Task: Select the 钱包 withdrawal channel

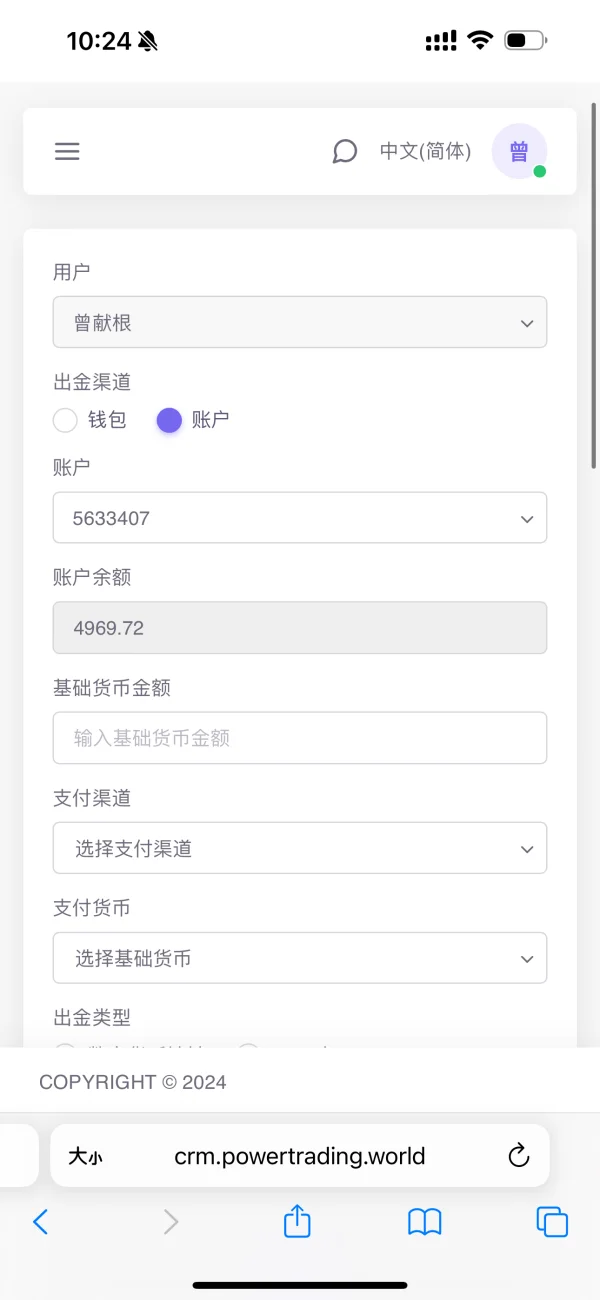Action: tap(66, 420)
